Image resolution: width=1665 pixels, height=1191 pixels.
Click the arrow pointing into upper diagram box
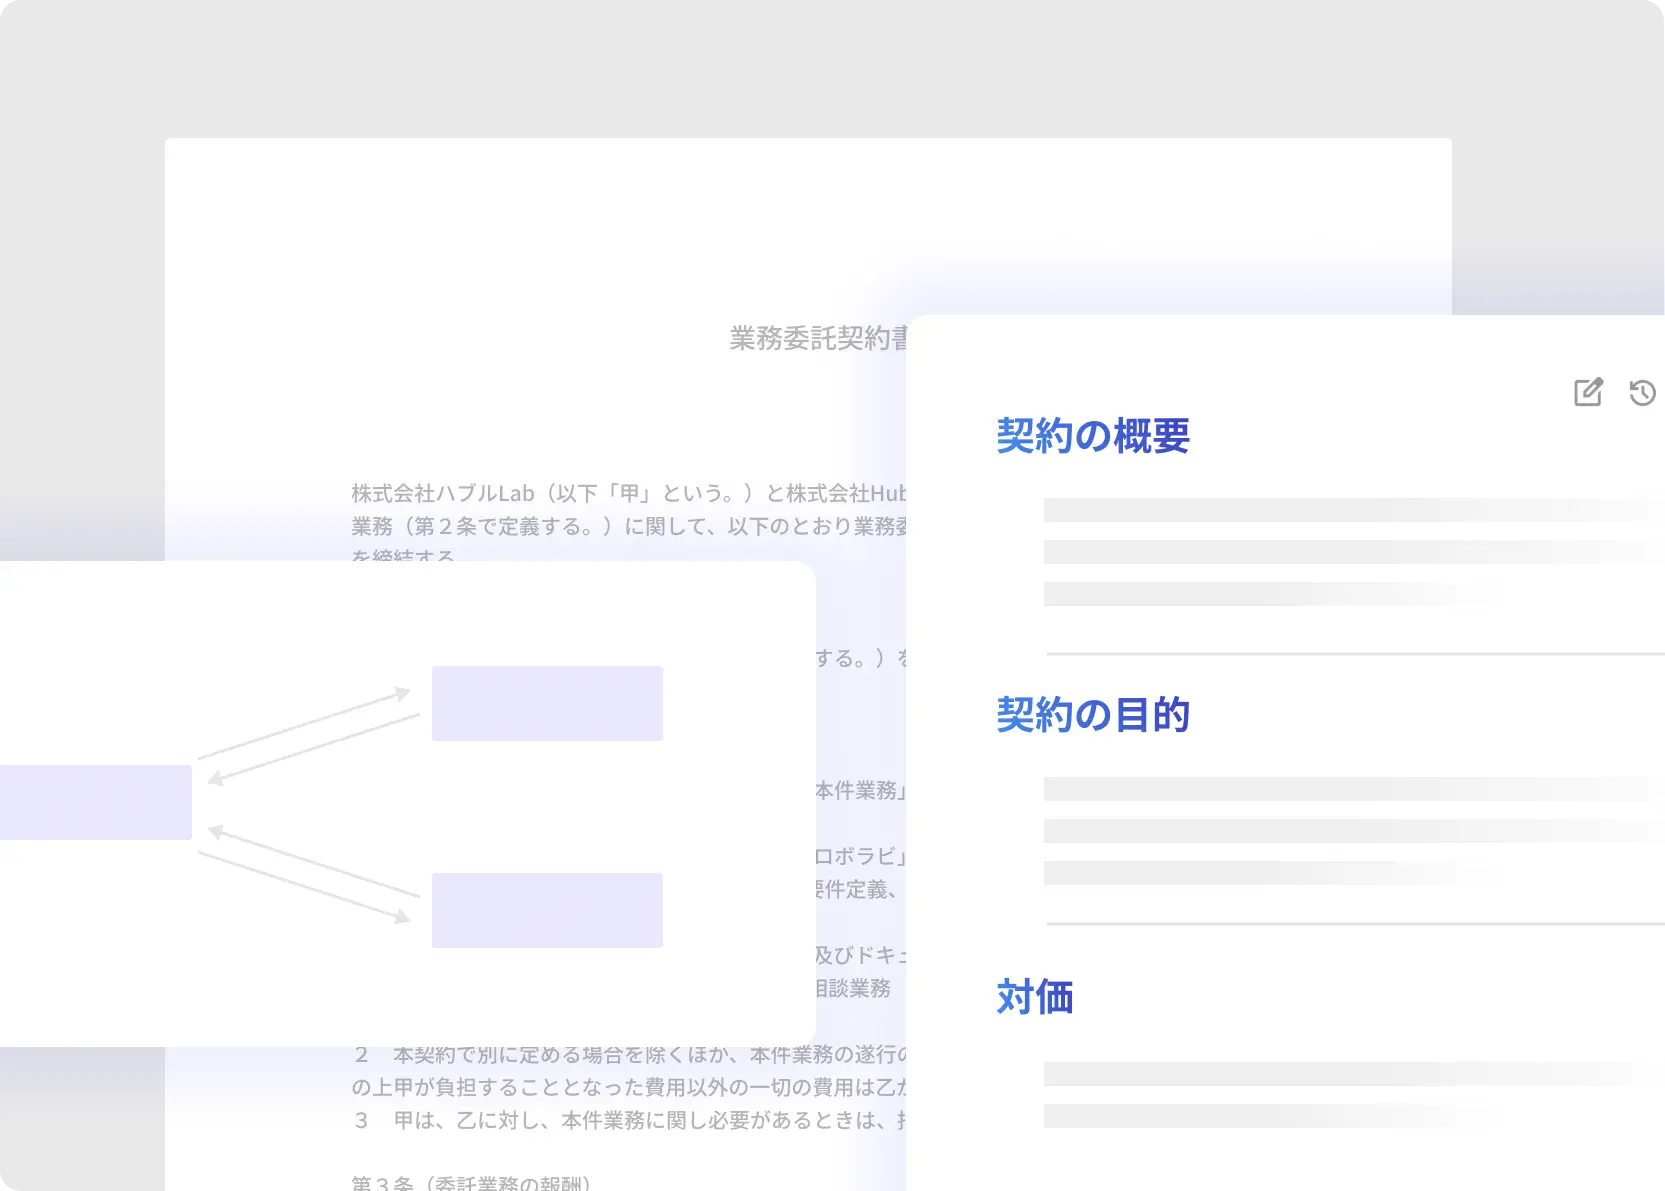(305, 720)
